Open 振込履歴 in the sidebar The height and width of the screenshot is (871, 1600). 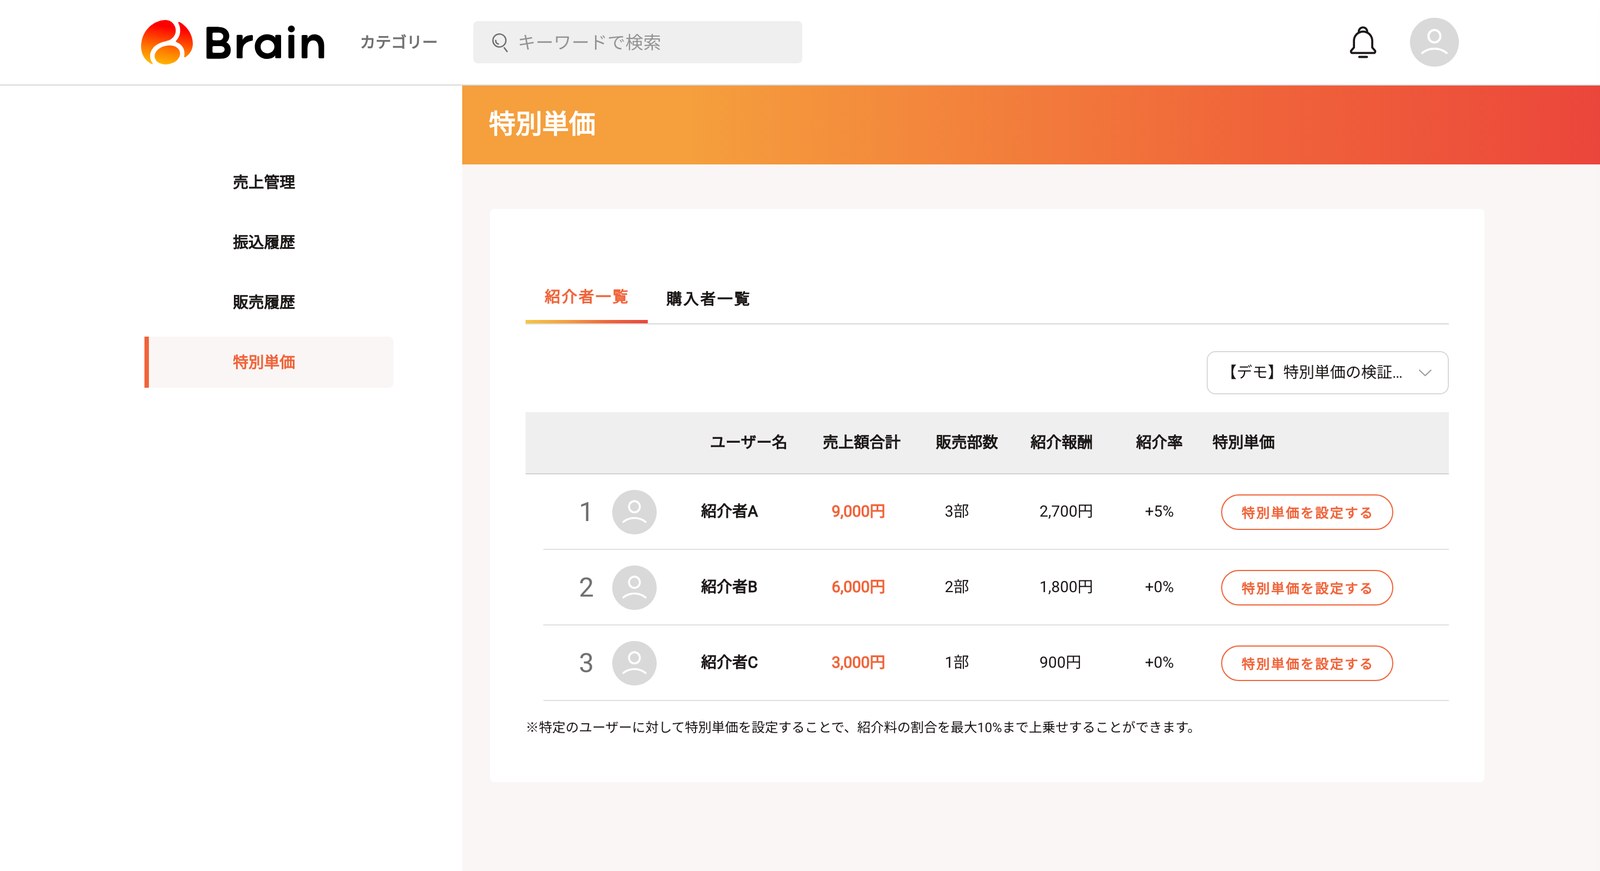[x=264, y=242]
